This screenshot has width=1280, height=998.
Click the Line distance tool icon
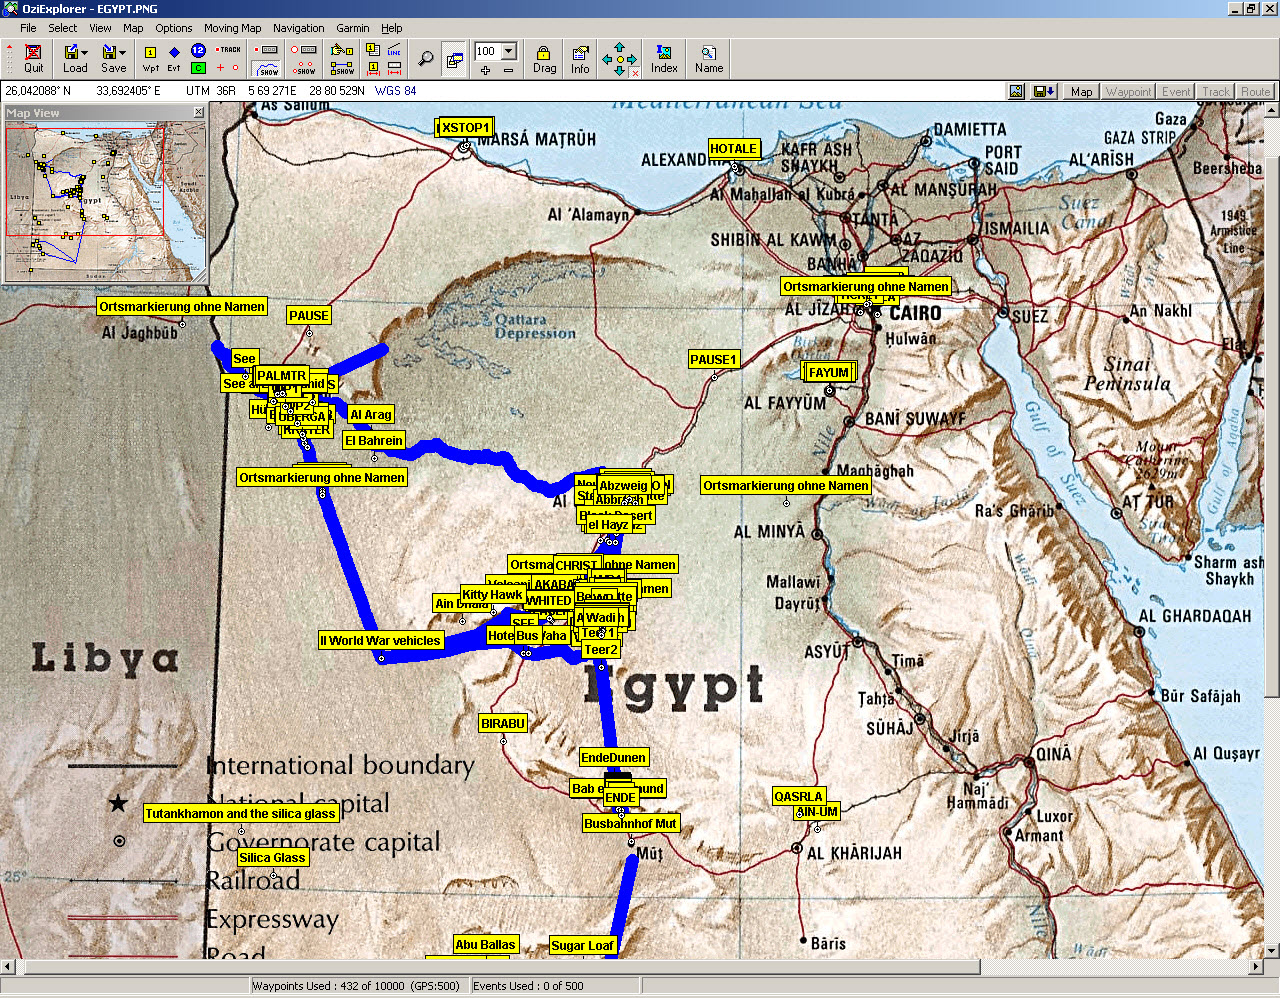(x=394, y=50)
